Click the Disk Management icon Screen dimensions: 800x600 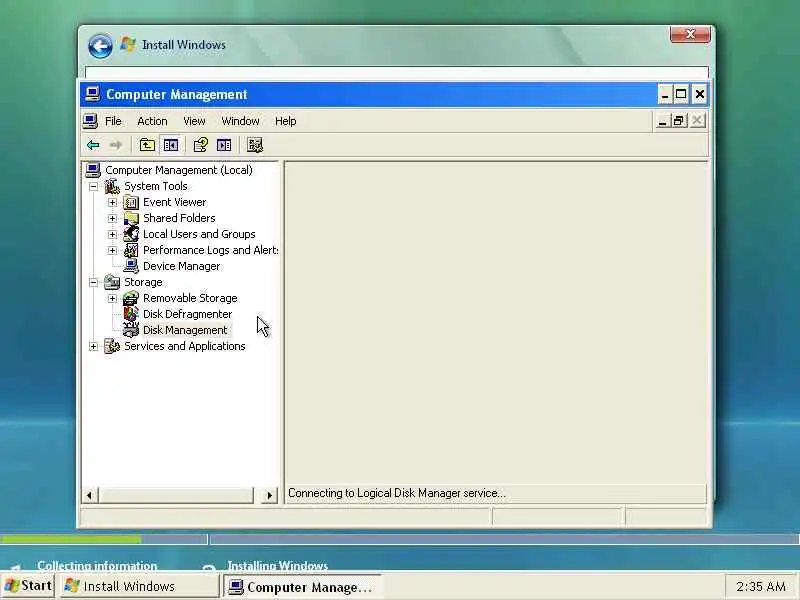tap(131, 330)
